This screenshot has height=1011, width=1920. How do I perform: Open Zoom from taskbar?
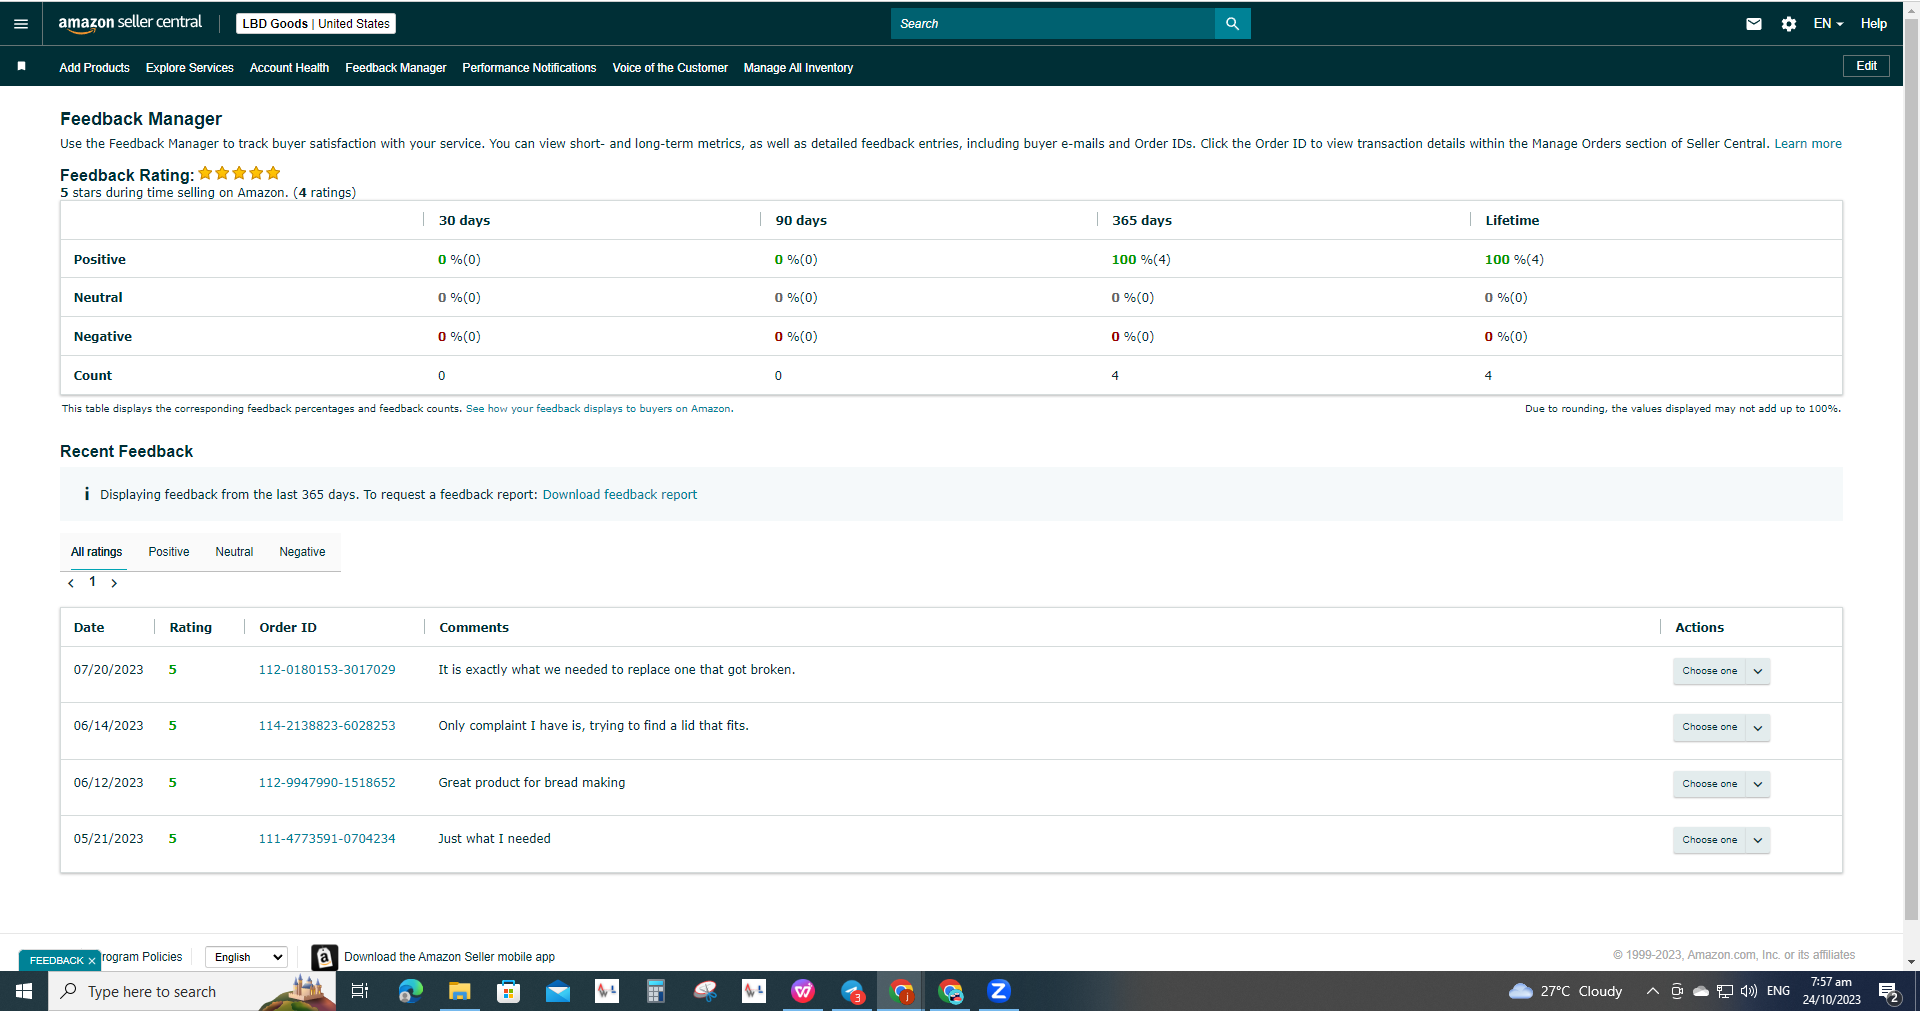pyautogui.click(x=999, y=991)
